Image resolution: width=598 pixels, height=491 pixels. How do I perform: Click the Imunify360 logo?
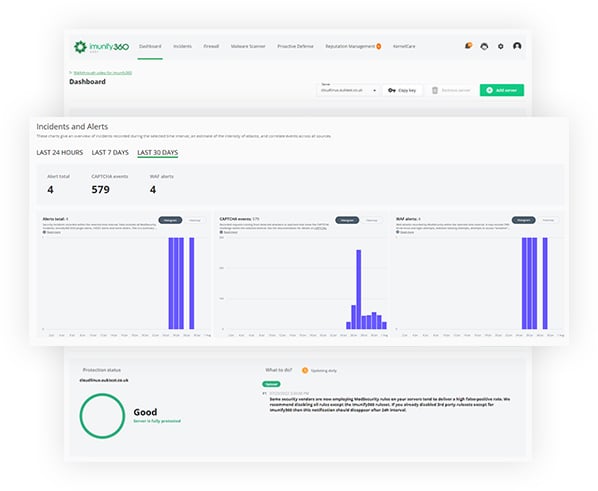coord(101,47)
